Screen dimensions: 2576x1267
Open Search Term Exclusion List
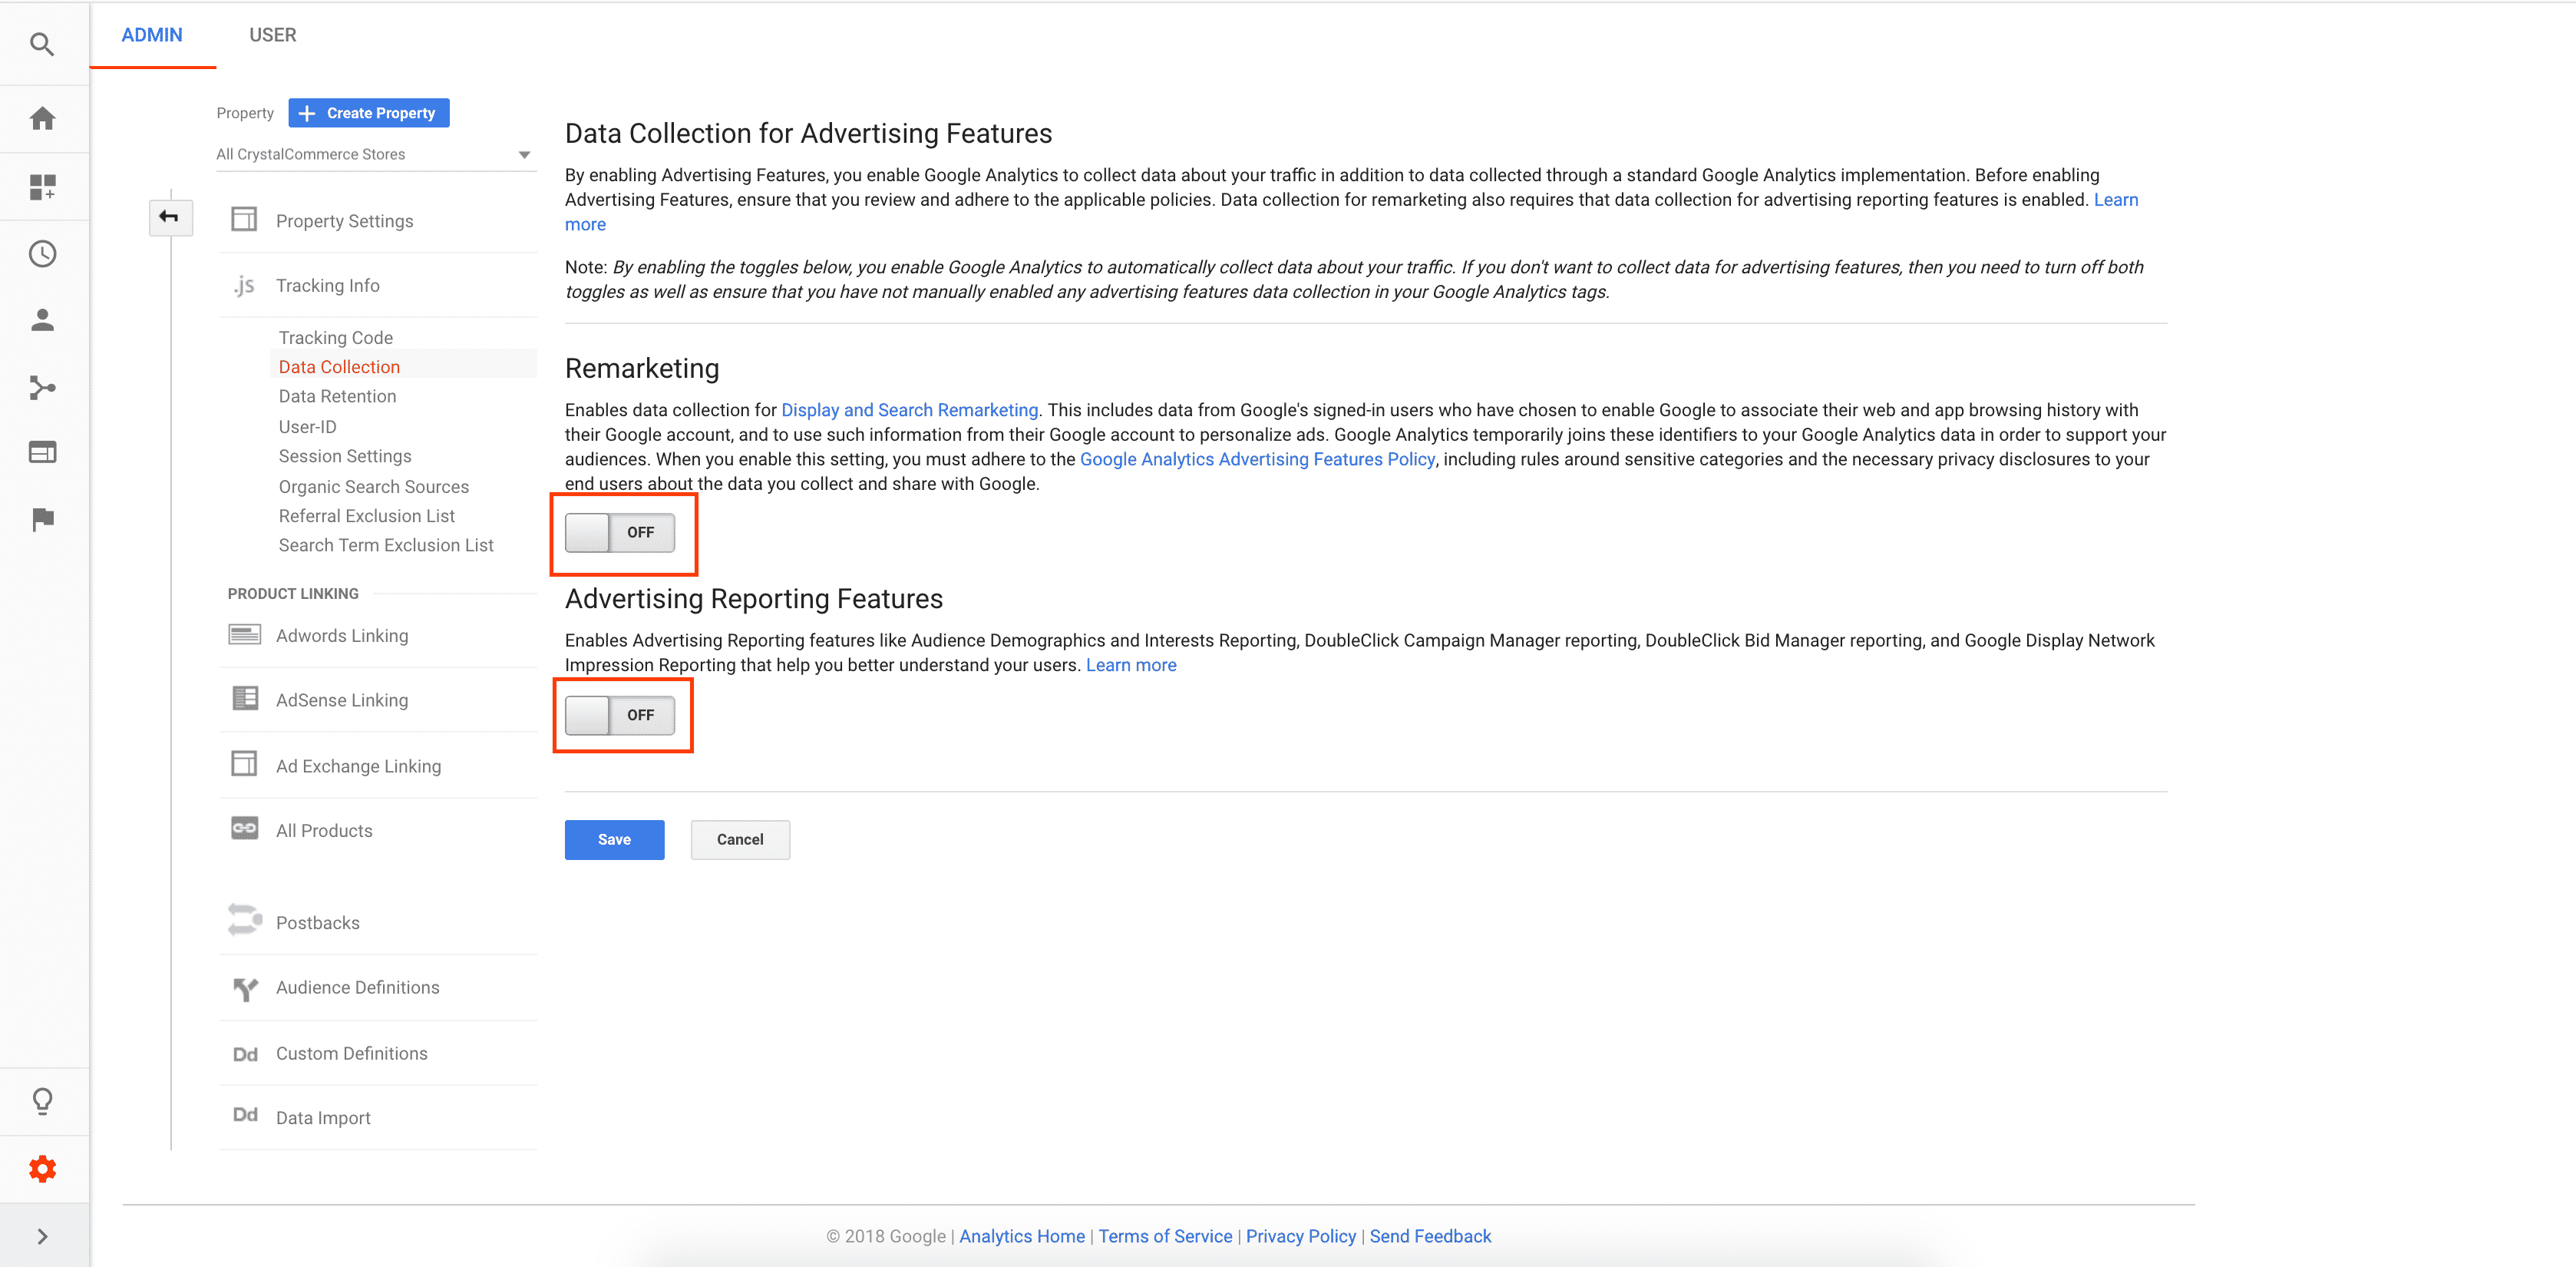coord(386,545)
